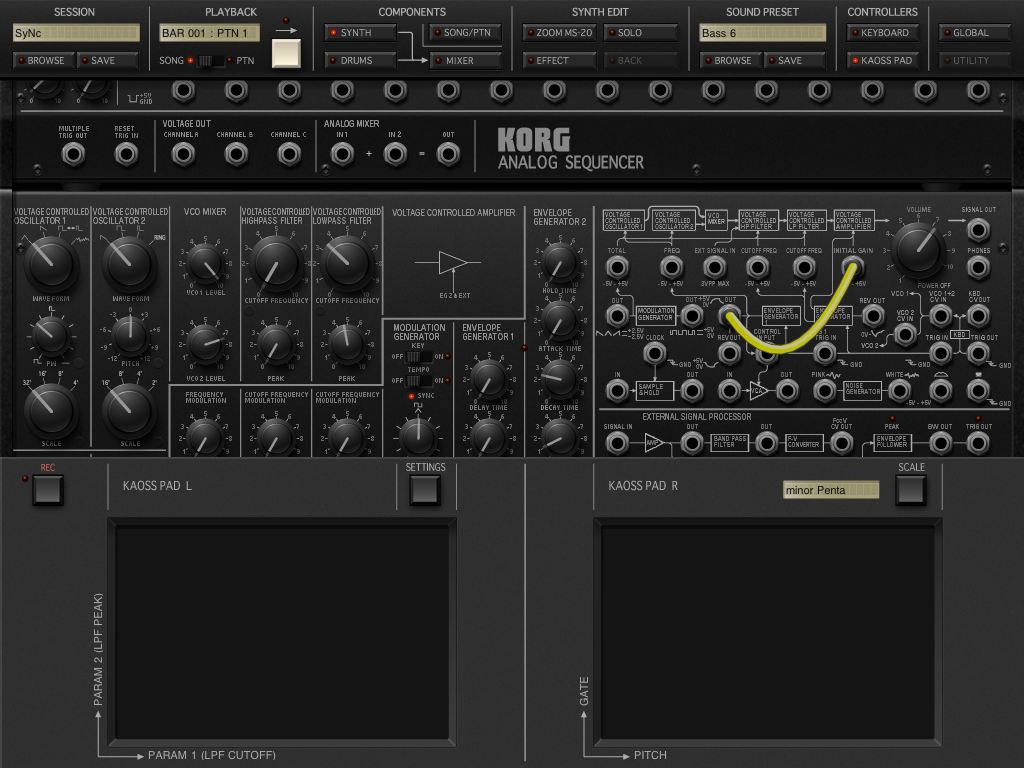Switch to the KEYBOARD controller

click(x=882, y=33)
